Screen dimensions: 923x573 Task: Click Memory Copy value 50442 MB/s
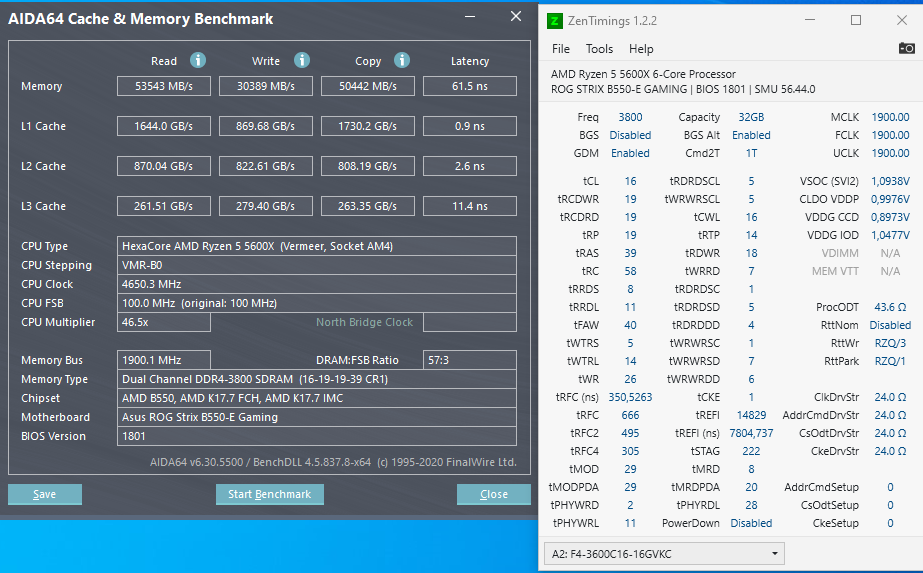pyautogui.click(x=368, y=86)
